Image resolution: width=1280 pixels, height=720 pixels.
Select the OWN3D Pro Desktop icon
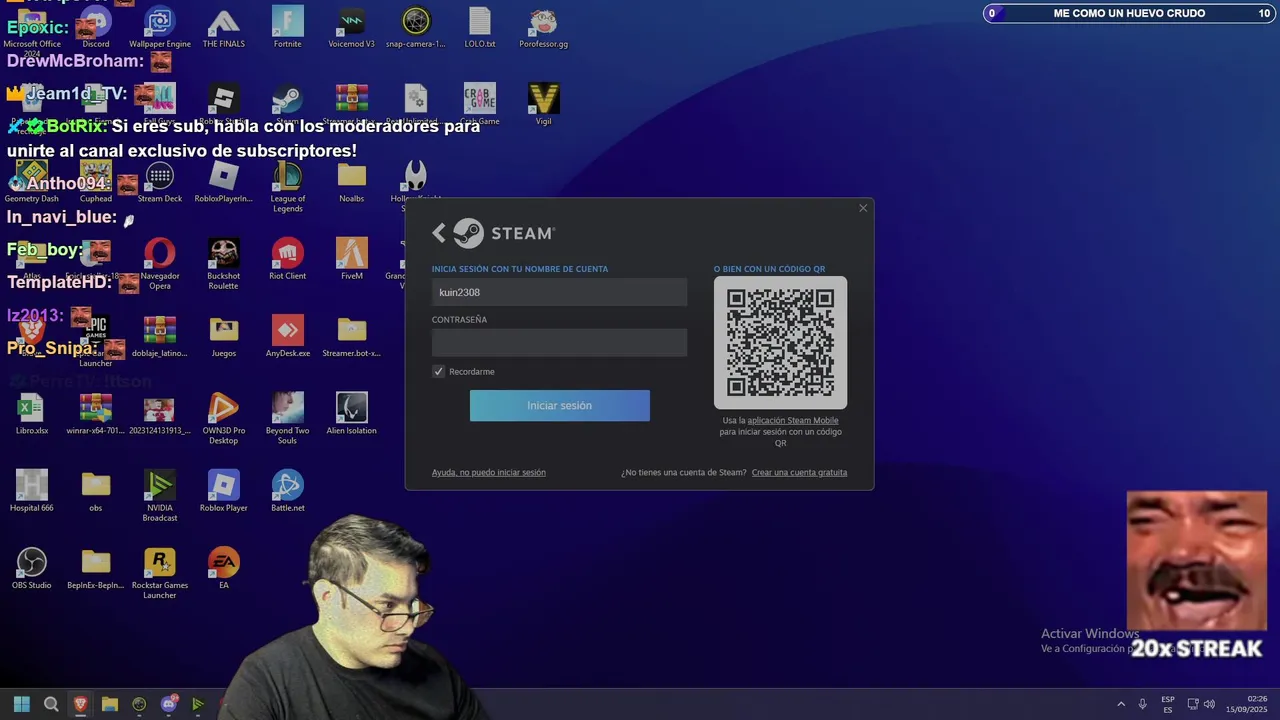coord(223,418)
